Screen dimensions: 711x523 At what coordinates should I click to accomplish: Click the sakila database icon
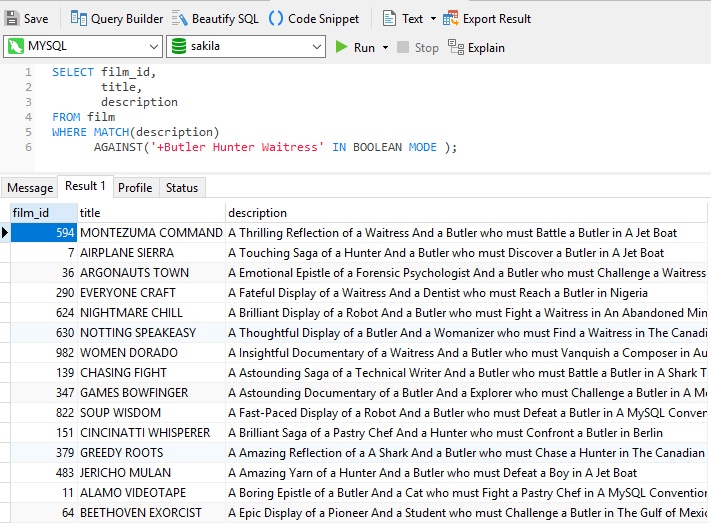(x=179, y=46)
